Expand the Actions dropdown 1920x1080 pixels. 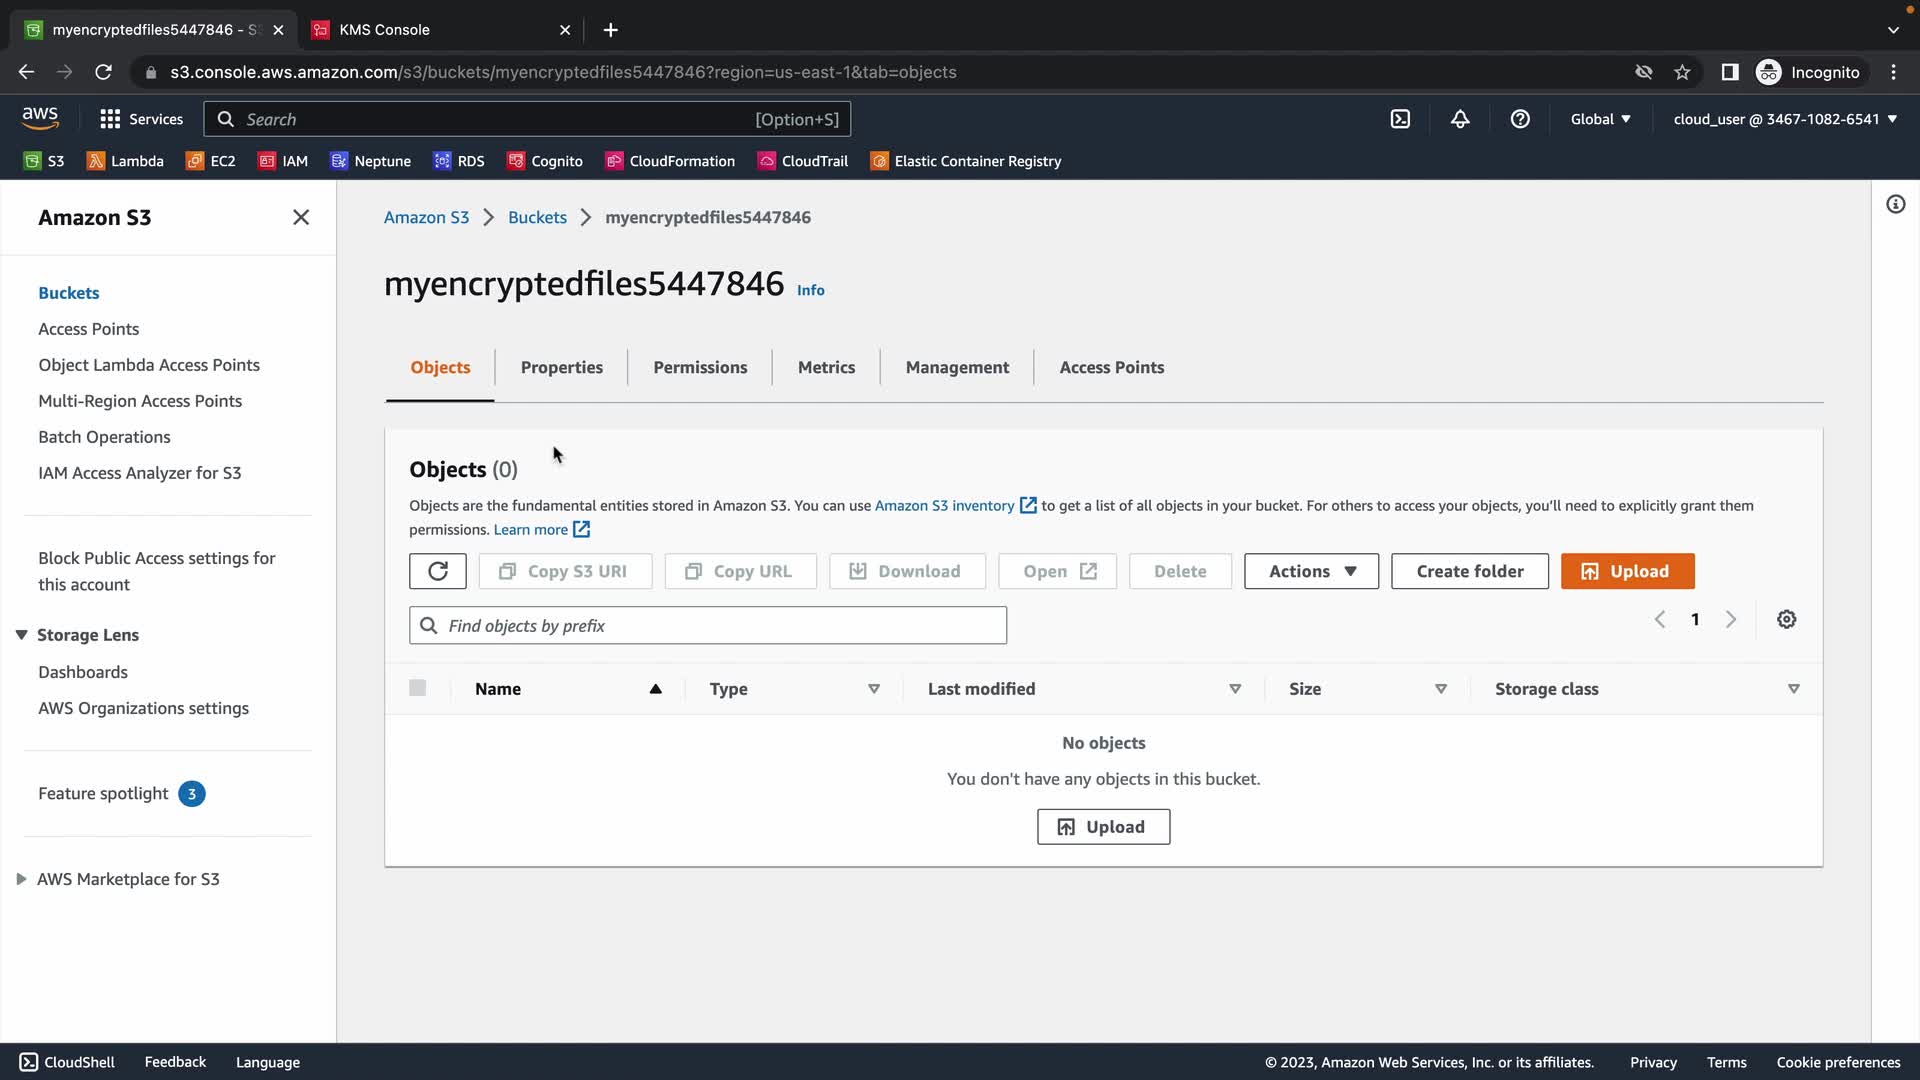tap(1311, 571)
